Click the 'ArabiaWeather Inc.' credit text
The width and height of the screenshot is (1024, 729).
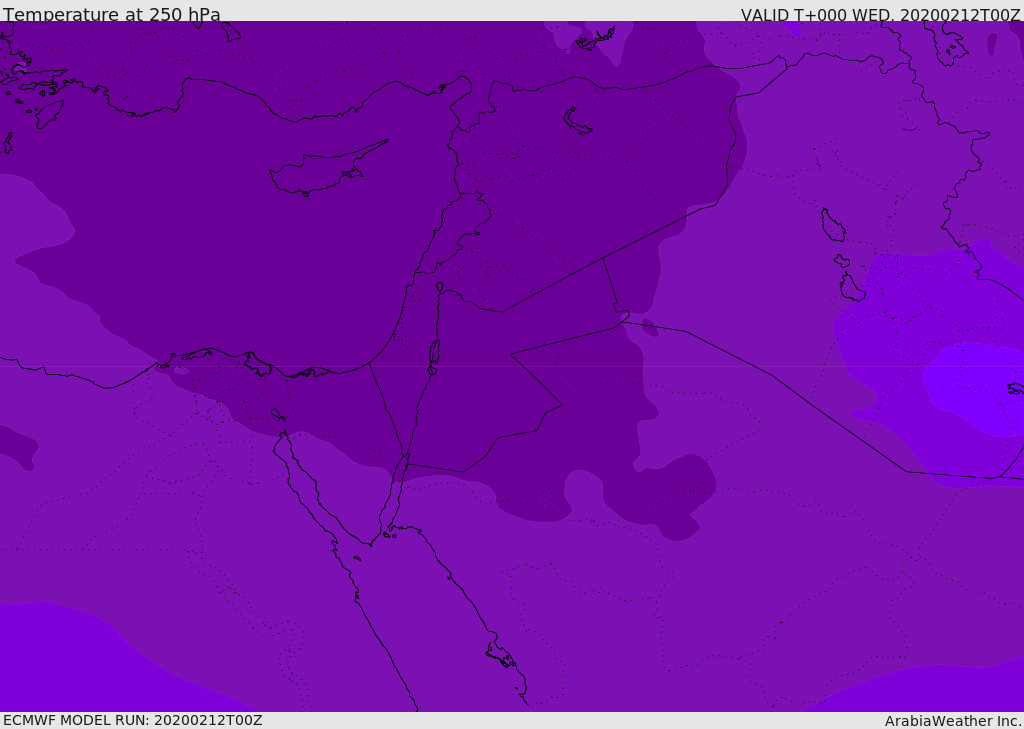tap(953, 721)
